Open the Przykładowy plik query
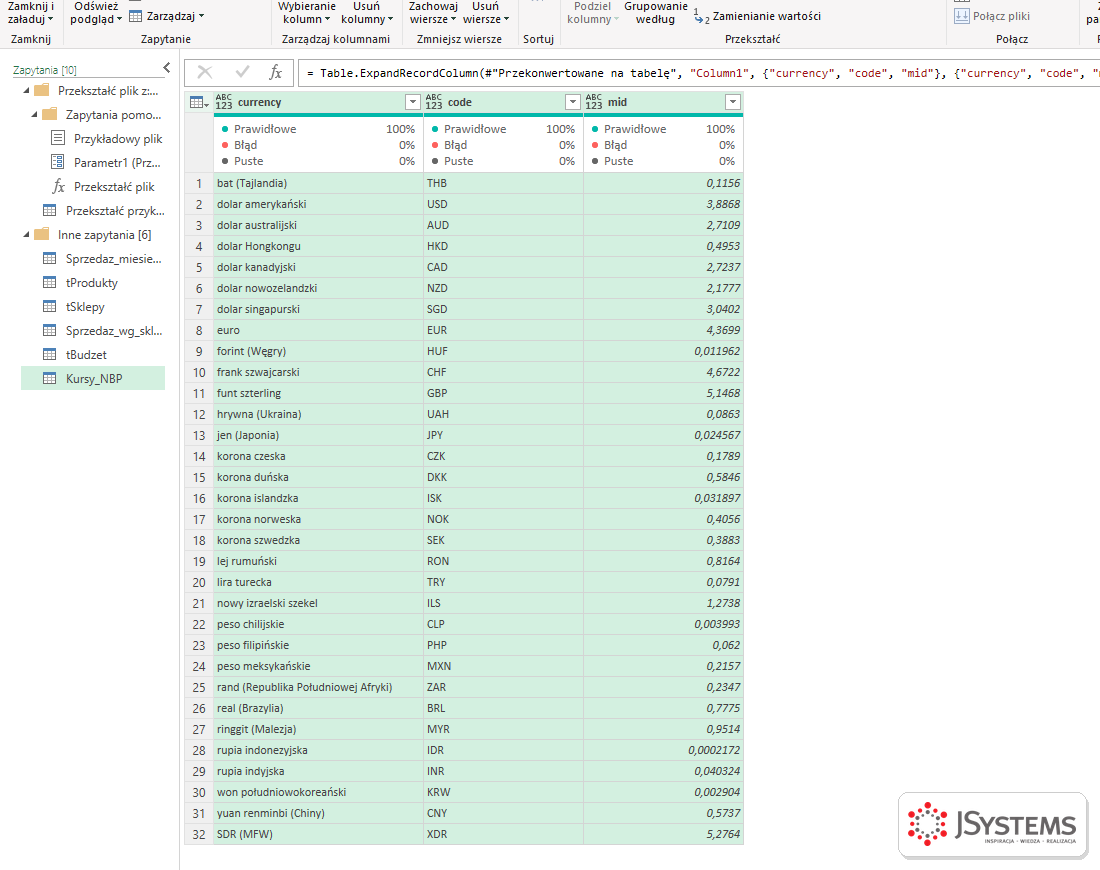Screen dimensions: 1100x870 tap(107, 139)
